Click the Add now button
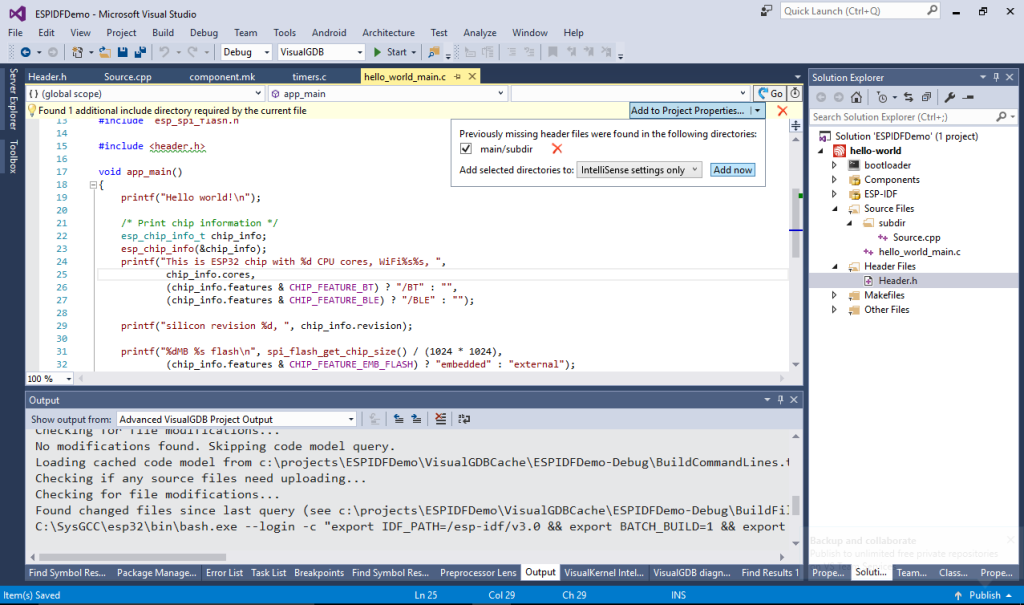 click(733, 170)
